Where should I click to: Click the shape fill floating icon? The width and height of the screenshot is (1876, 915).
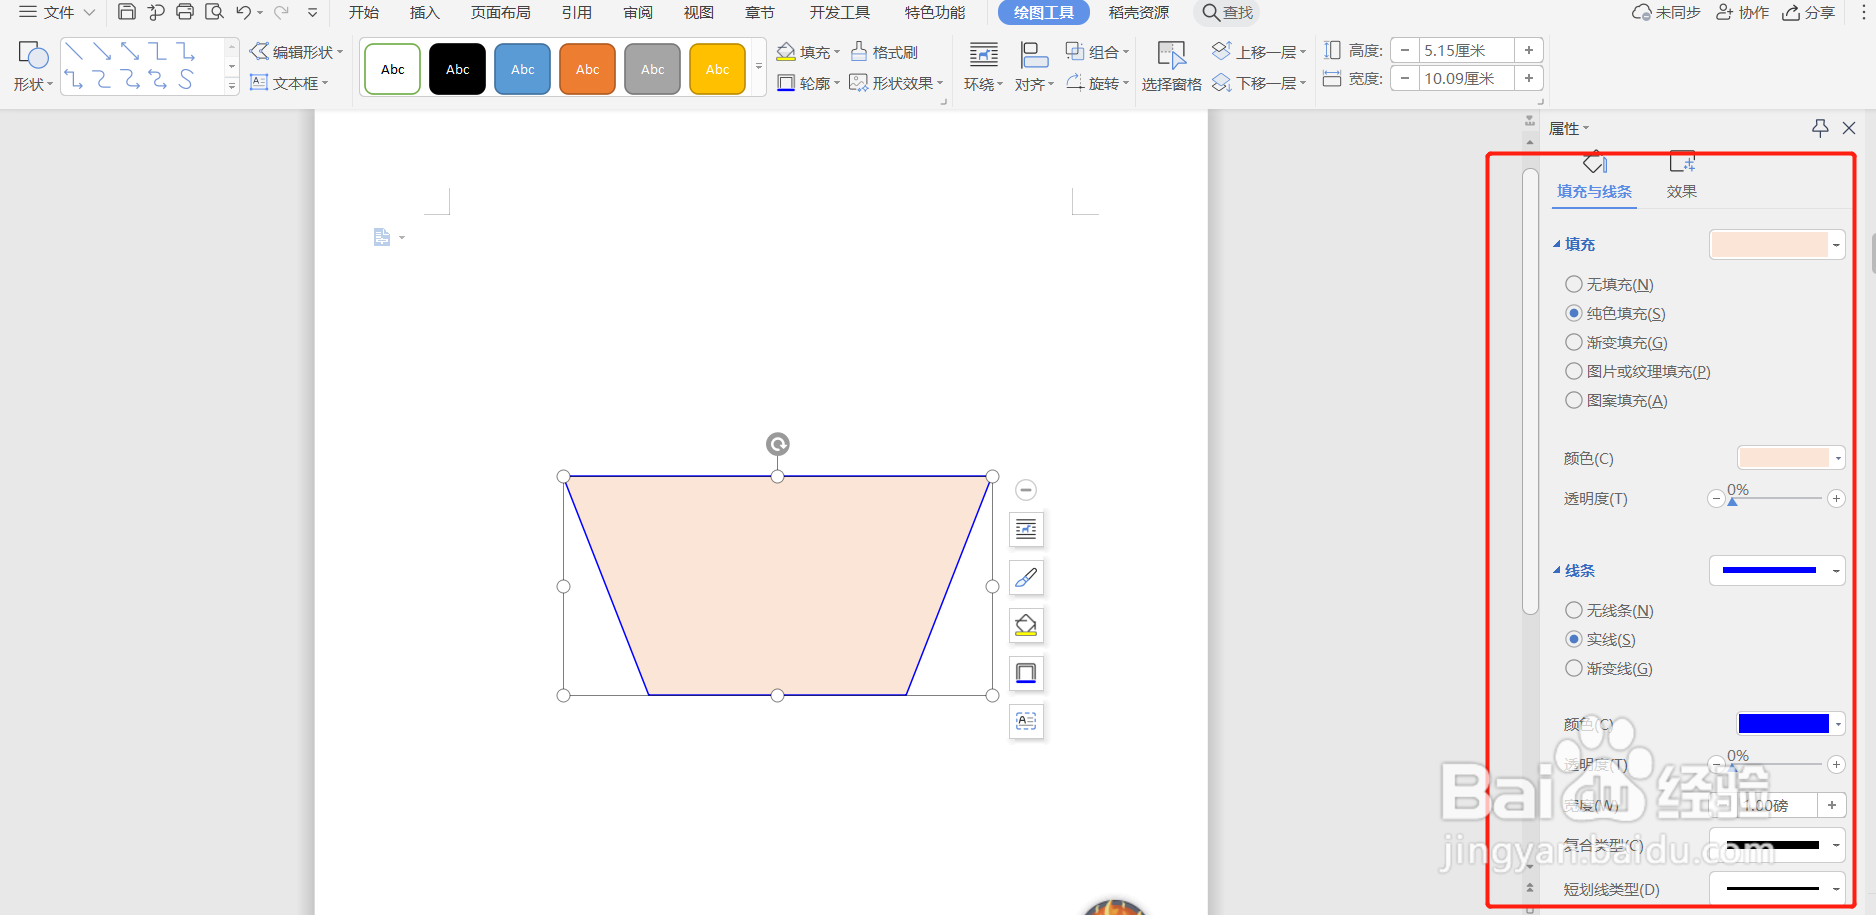coord(1026,625)
